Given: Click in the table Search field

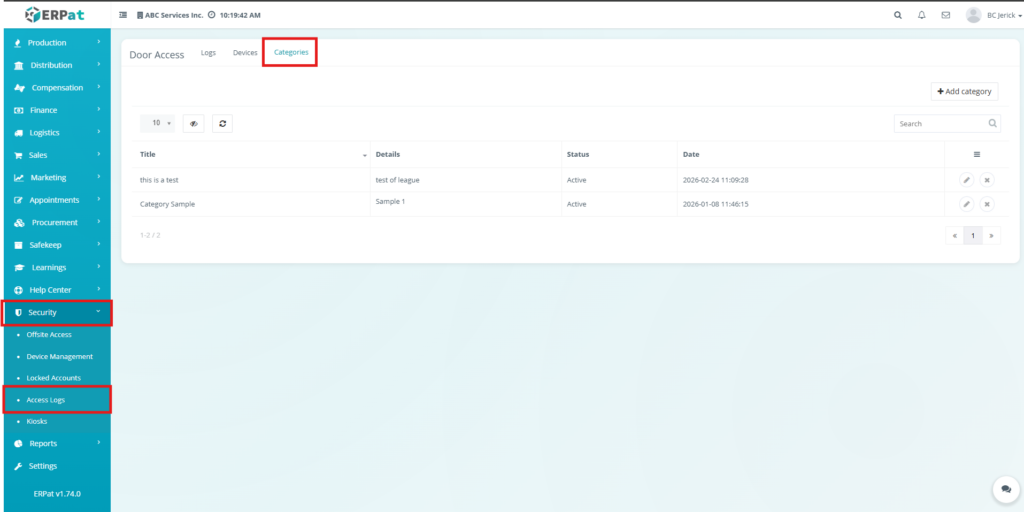Looking at the screenshot, I should tap(940, 124).
